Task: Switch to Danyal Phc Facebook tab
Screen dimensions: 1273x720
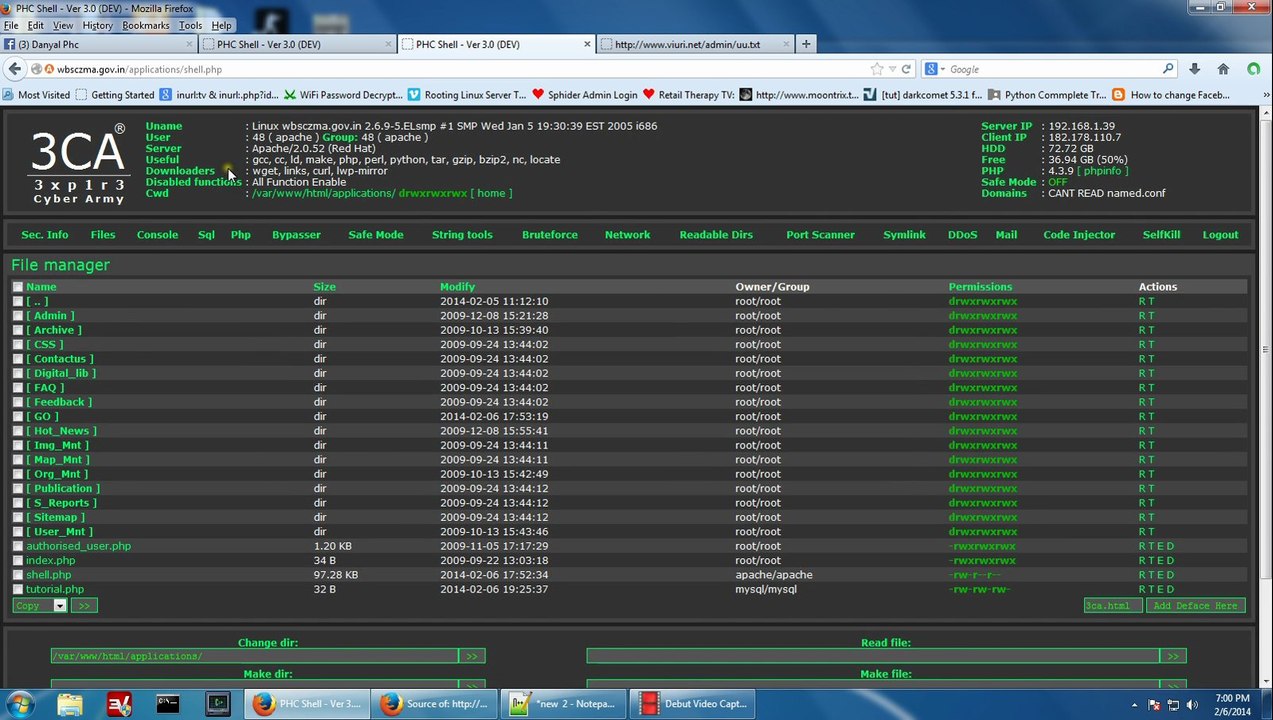Action: coord(96,44)
